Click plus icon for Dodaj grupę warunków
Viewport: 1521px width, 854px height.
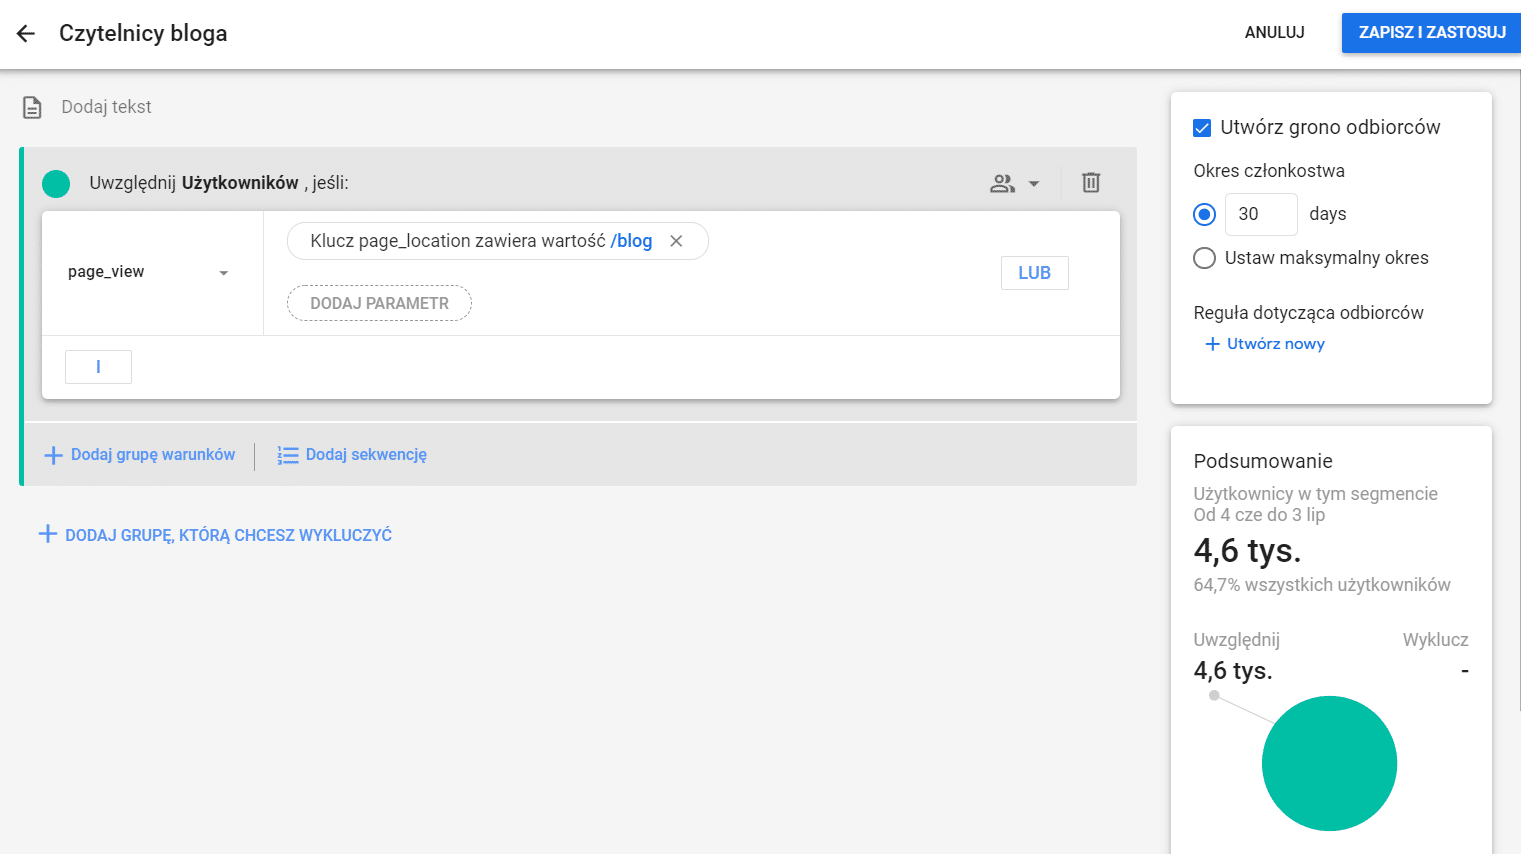click(x=54, y=455)
